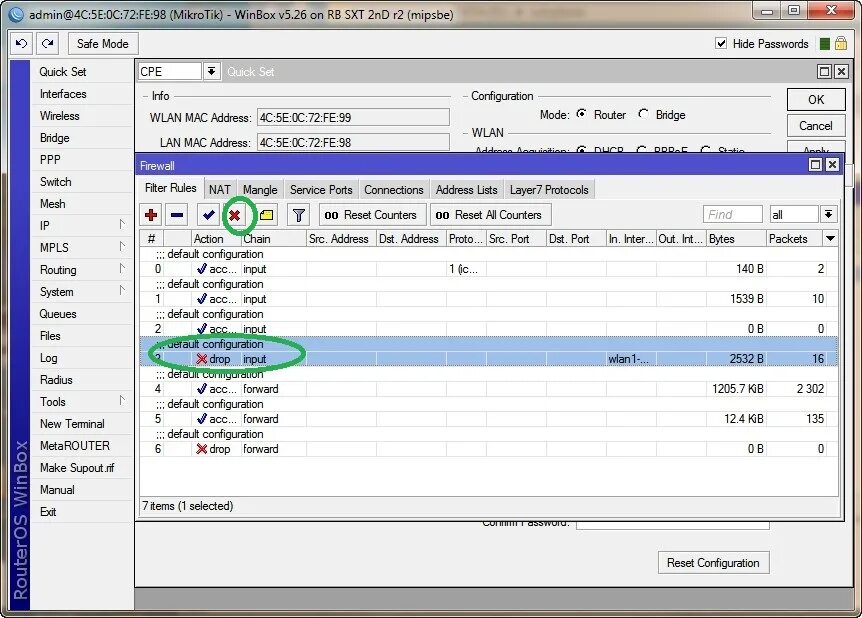This screenshot has height=618, width=862.
Task: Click the redo arrow icon
Action: 48,43
